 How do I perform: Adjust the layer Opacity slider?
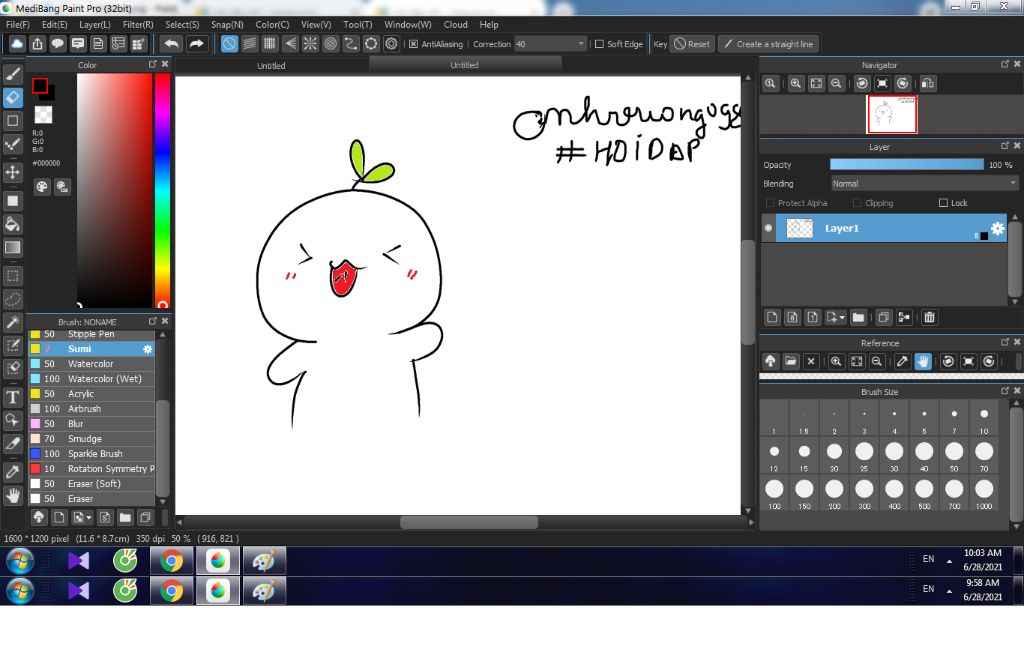click(906, 165)
